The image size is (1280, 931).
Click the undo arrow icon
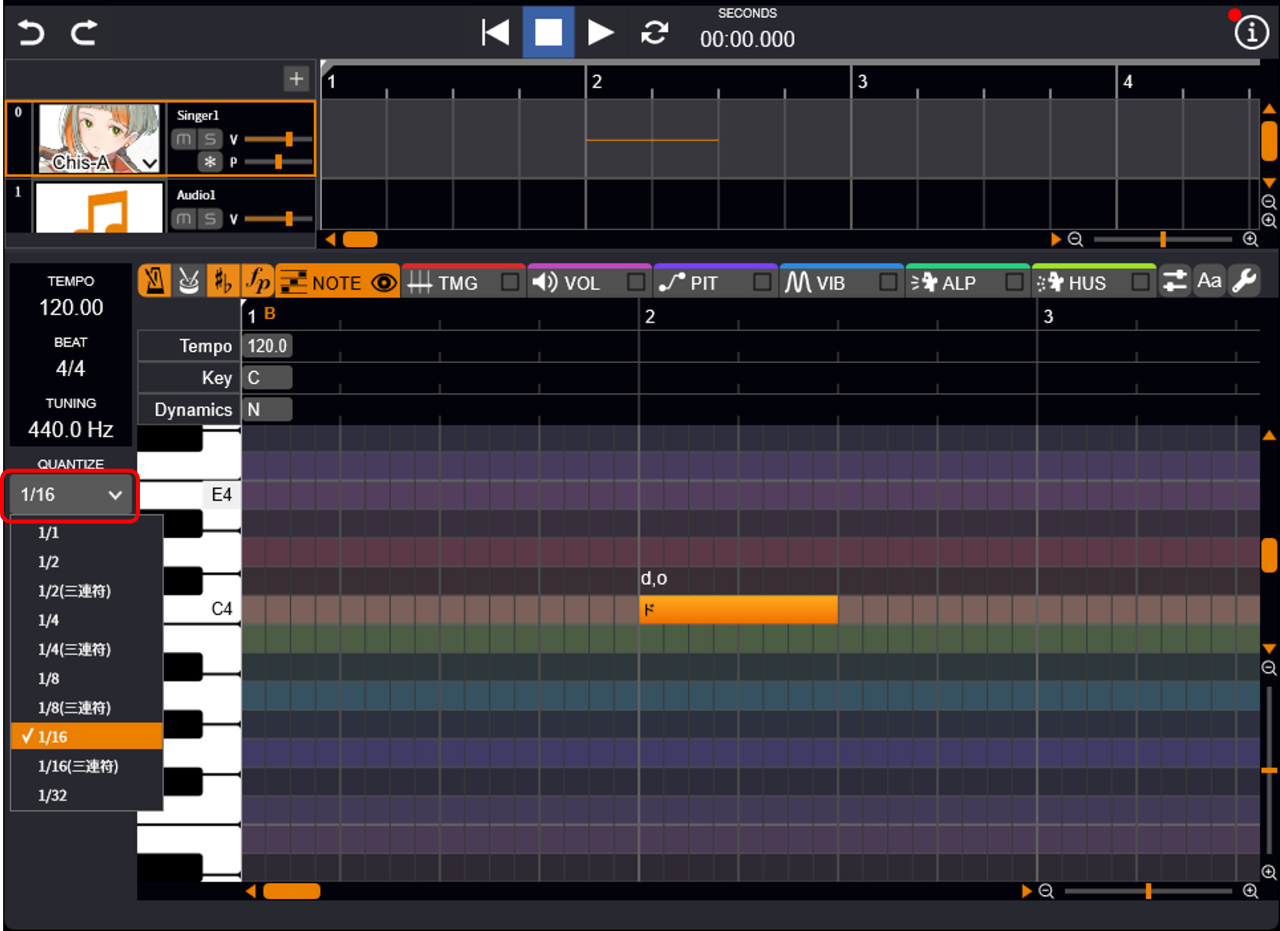(x=31, y=33)
